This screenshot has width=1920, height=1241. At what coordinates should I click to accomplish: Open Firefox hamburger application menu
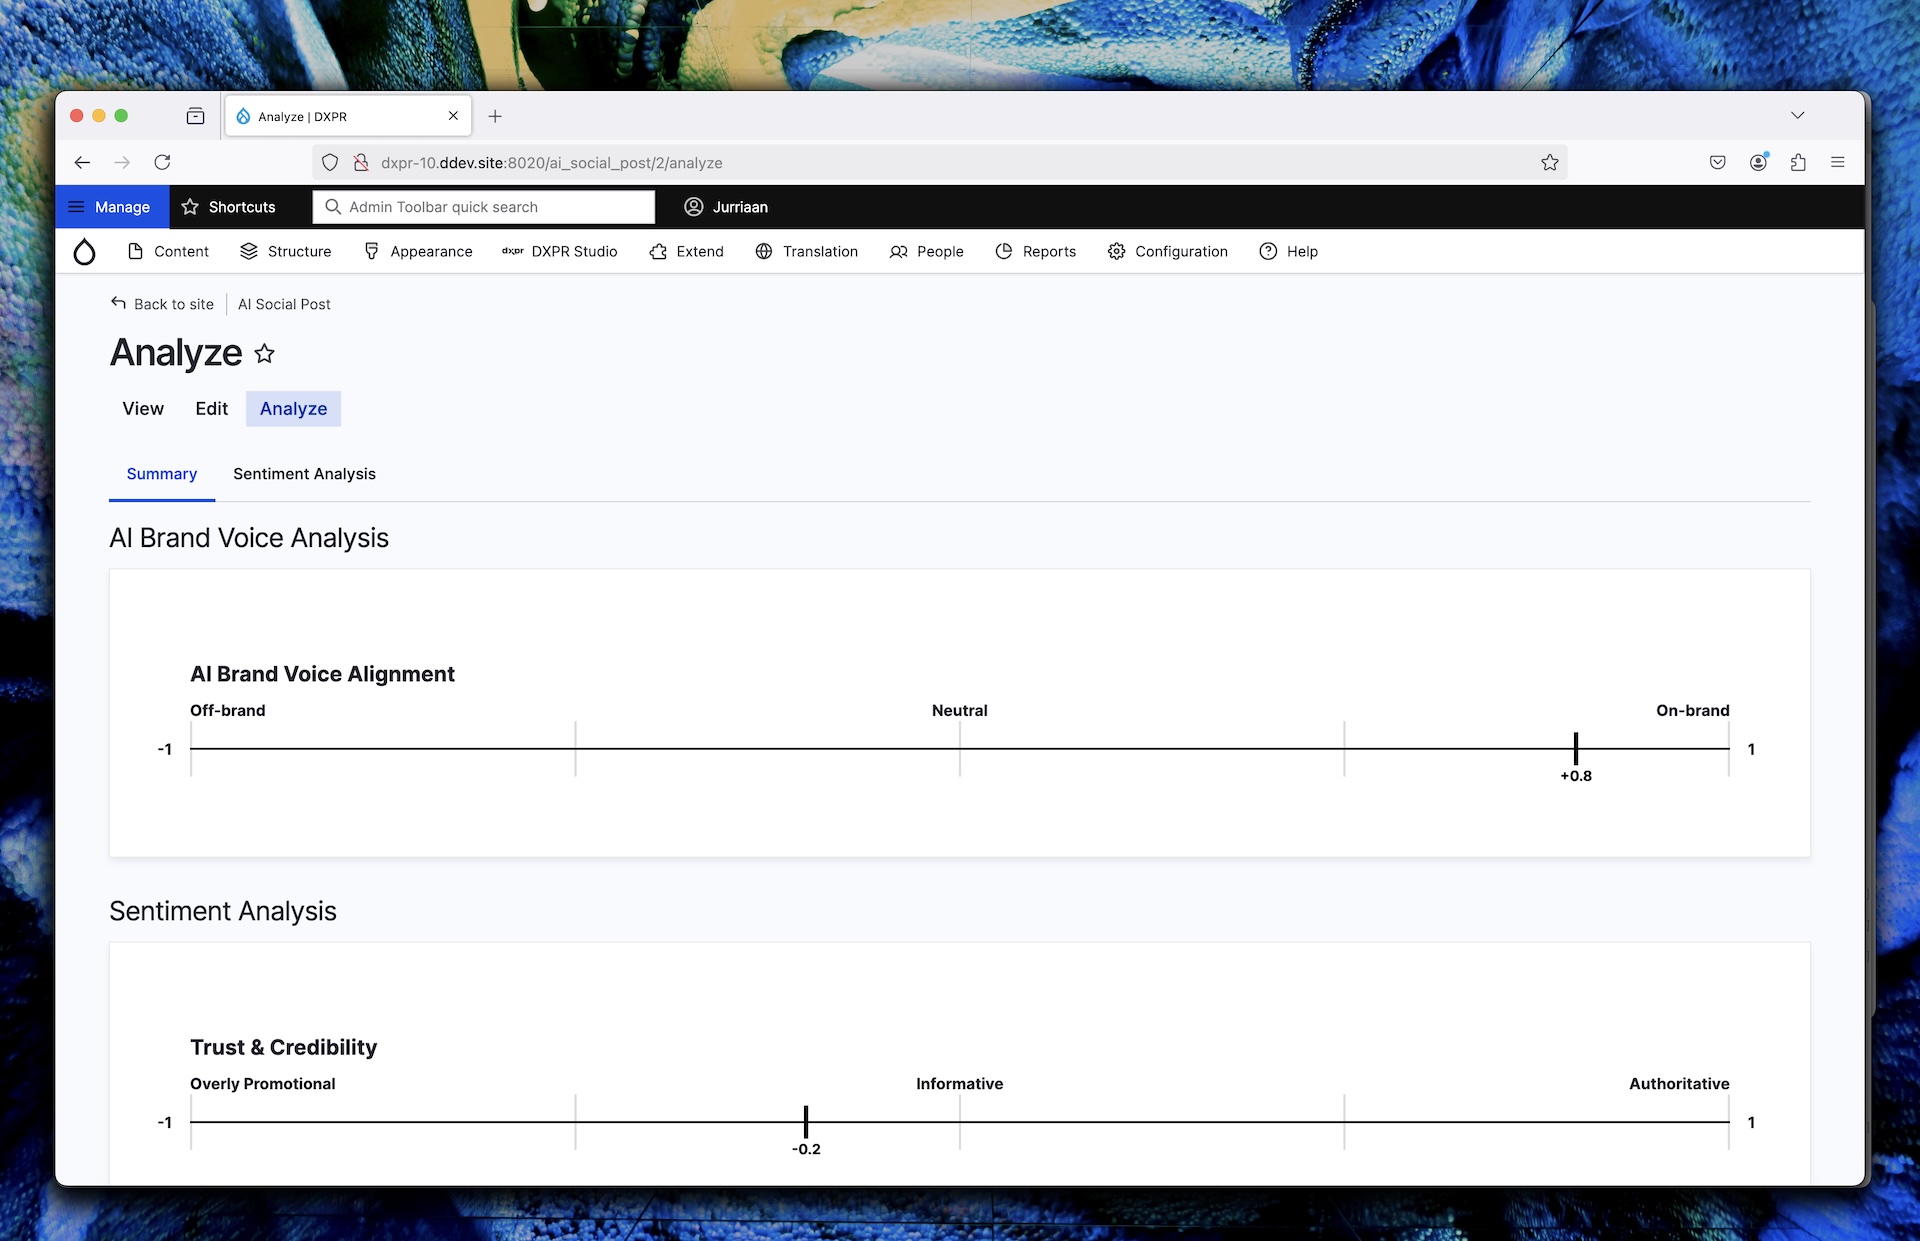pos(1837,163)
